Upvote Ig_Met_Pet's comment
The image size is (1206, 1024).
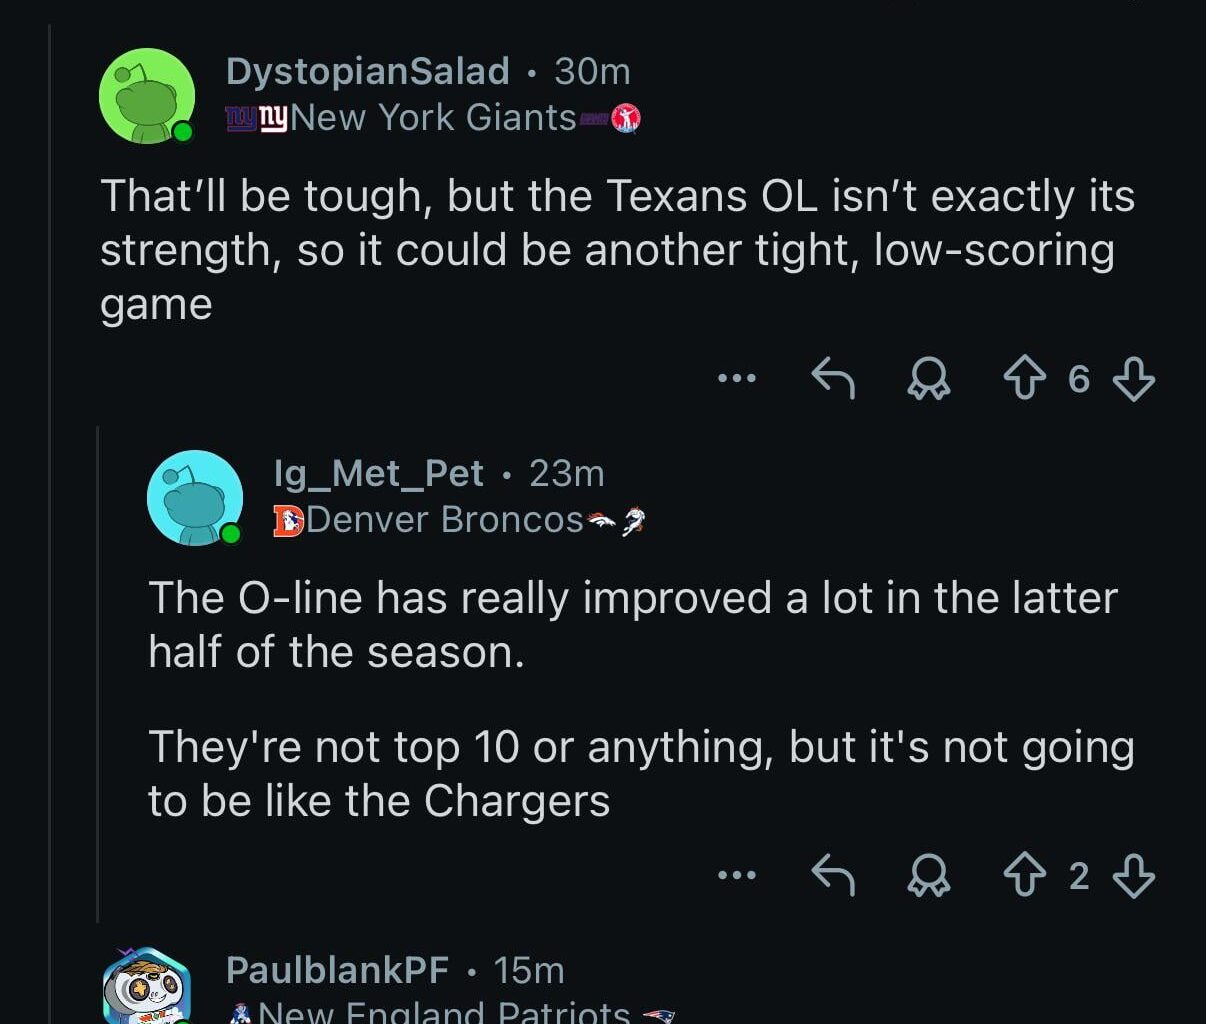tap(1023, 876)
